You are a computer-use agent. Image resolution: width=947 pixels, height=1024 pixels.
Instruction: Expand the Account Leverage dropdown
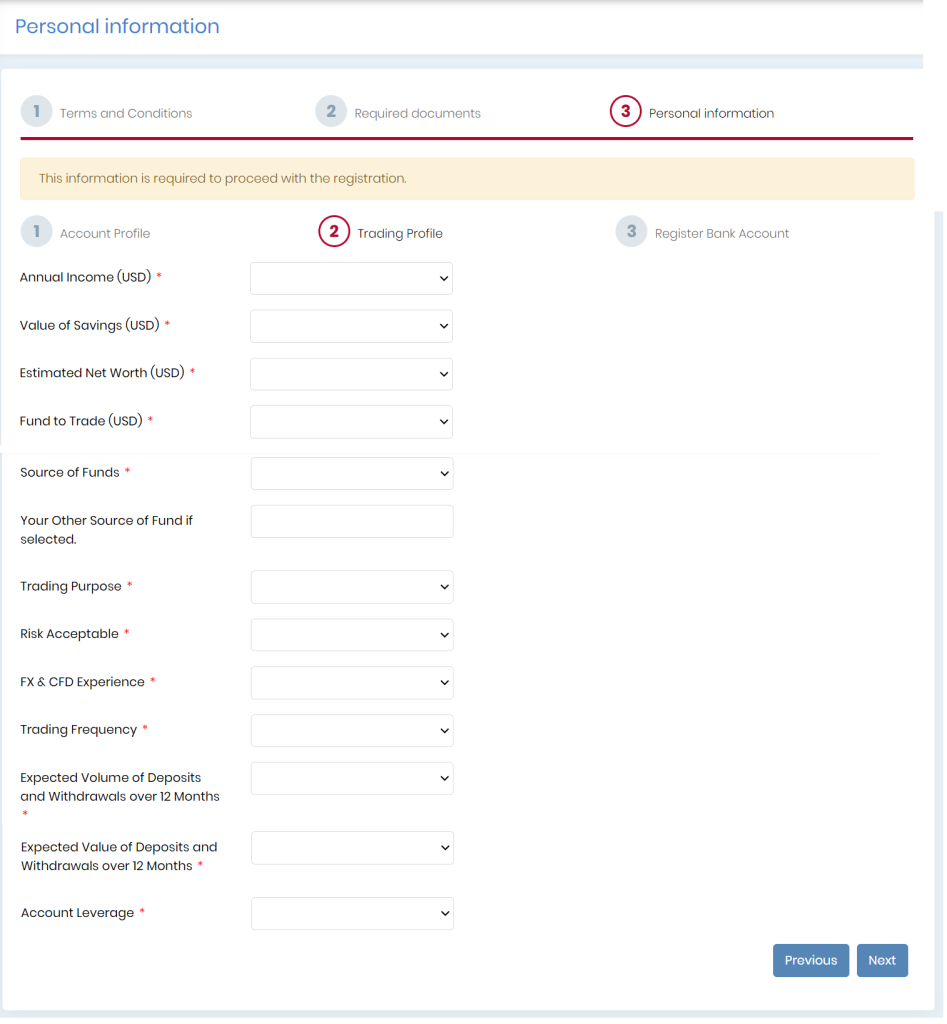(x=352, y=913)
